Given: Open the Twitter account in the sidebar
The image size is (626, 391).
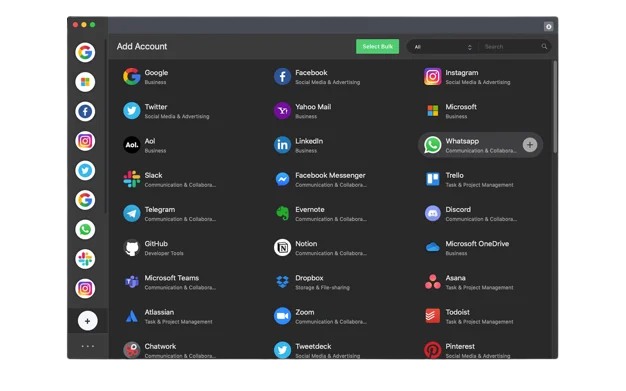Looking at the screenshot, I should [85, 171].
